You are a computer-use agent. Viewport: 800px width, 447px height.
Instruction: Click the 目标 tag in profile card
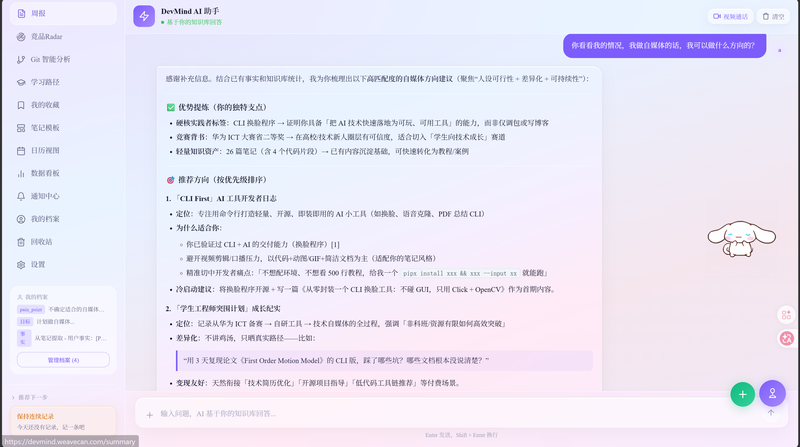(25, 321)
